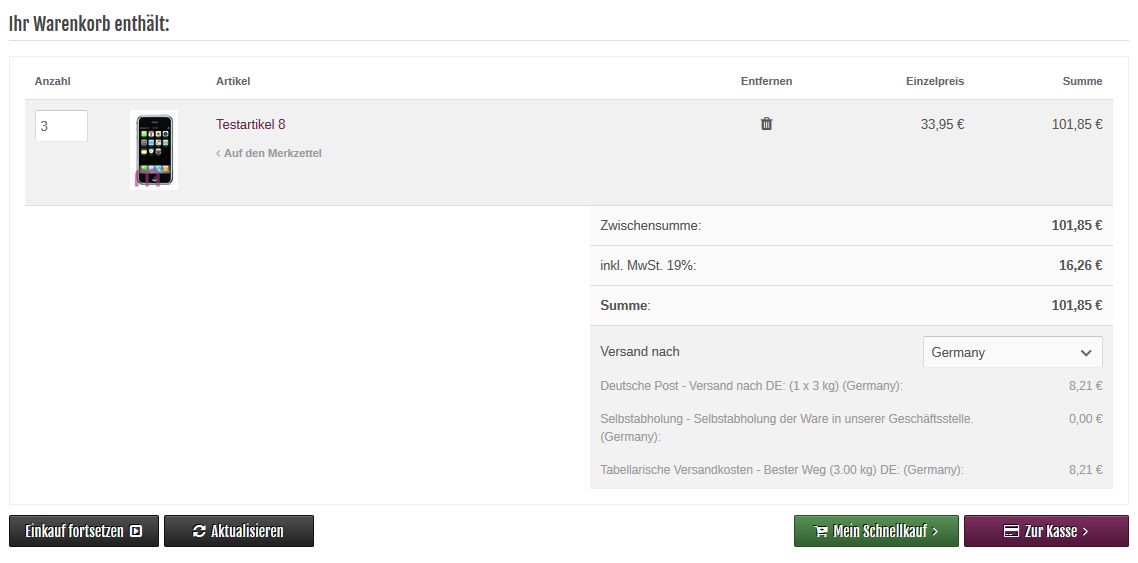Select Deutsche Post shipping option
1138x563 pixels.
[x=751, y=386]
